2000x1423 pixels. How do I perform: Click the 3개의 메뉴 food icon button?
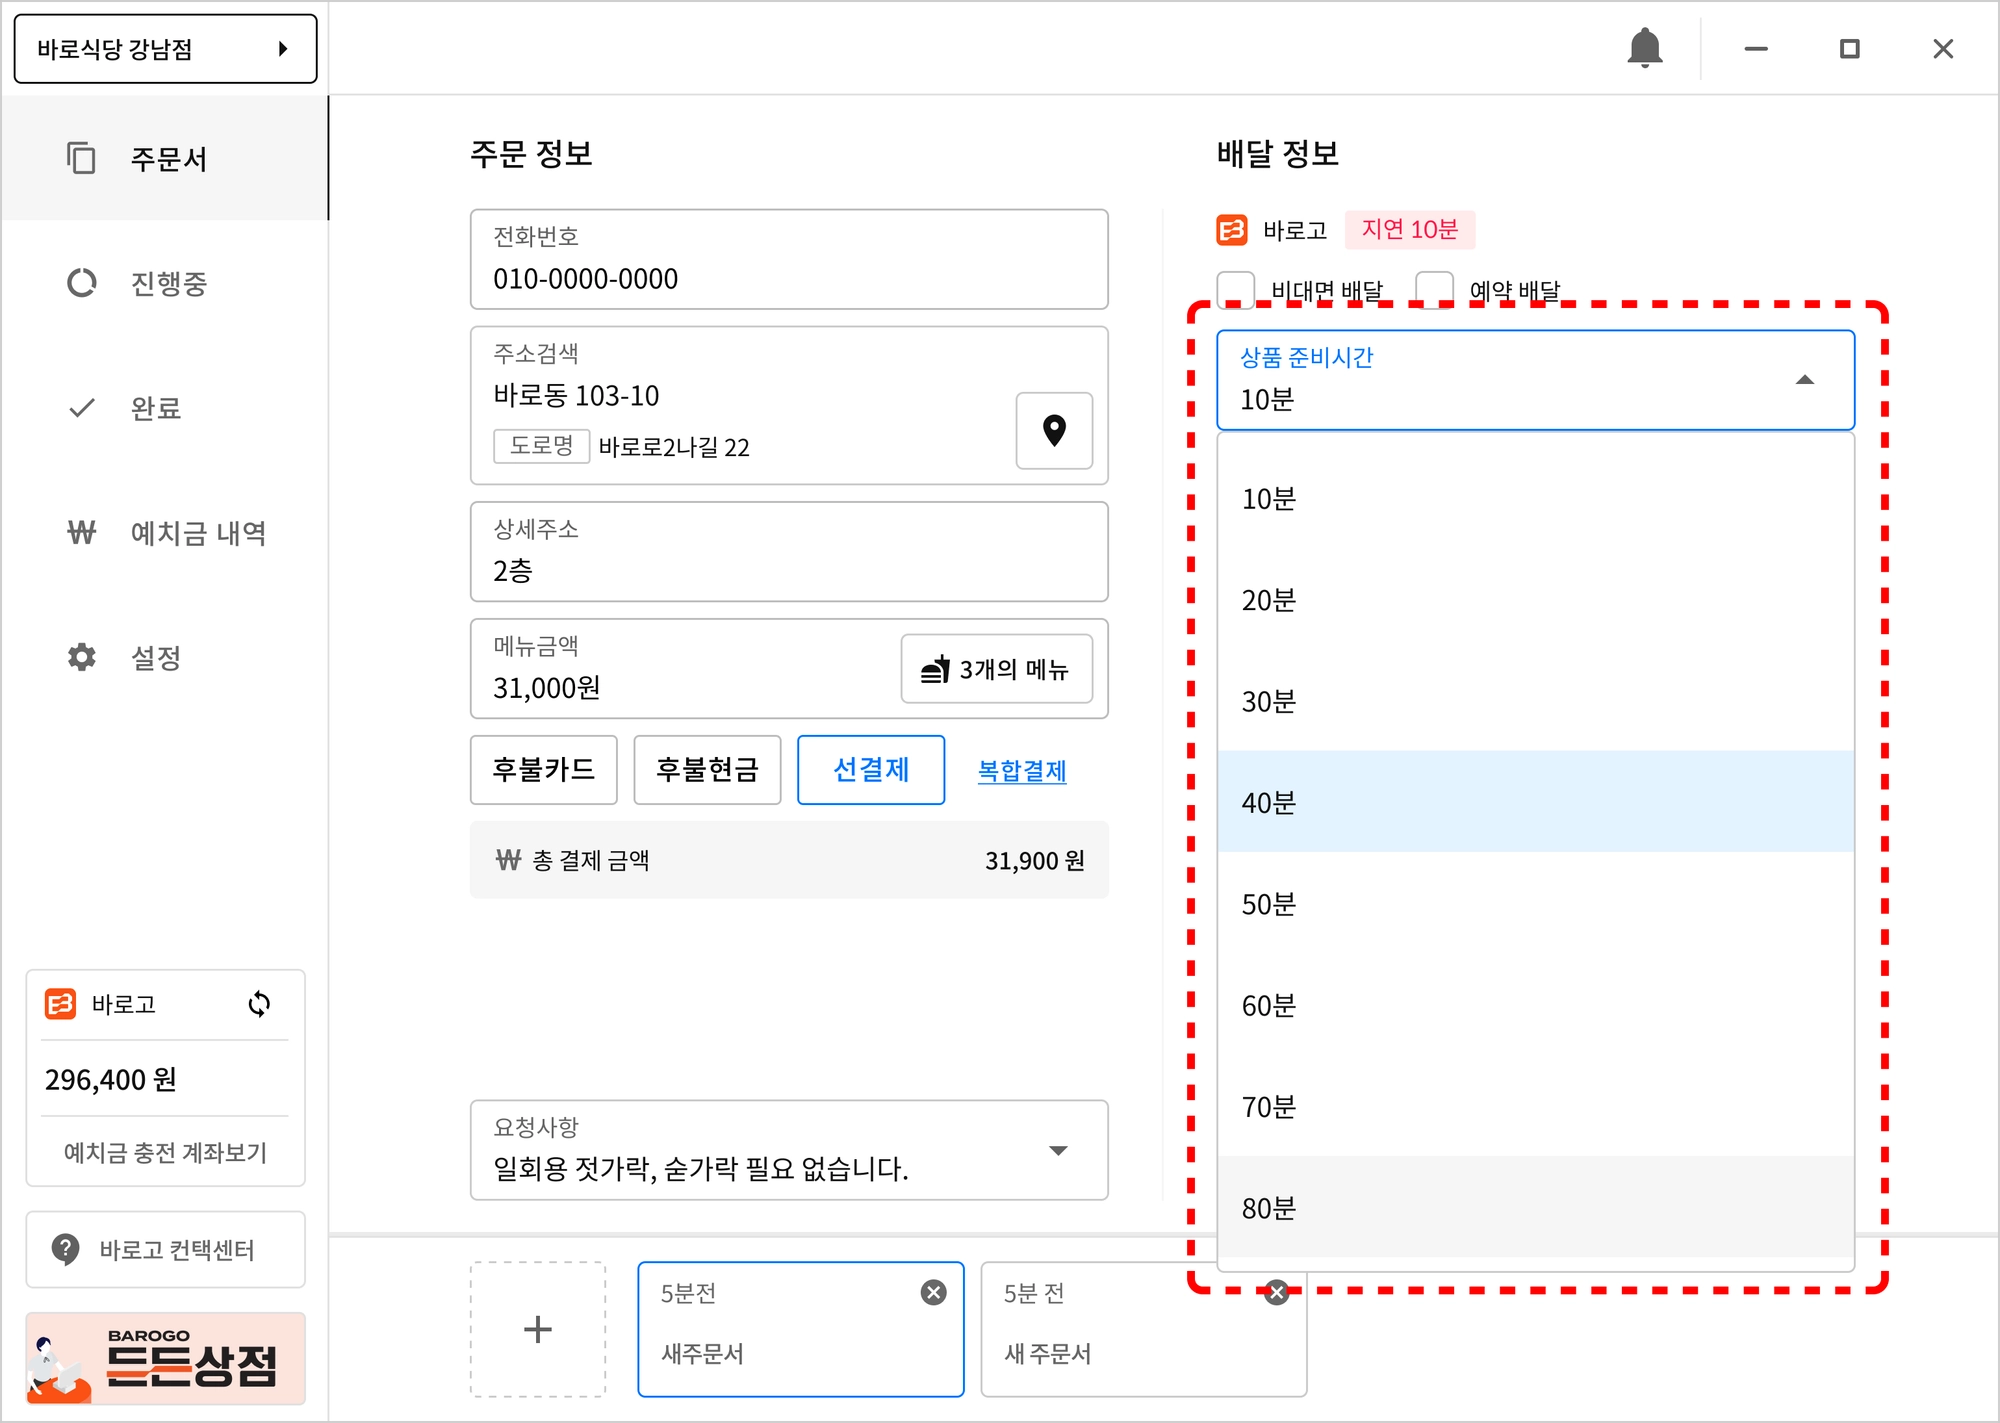(x=996, y=669)
